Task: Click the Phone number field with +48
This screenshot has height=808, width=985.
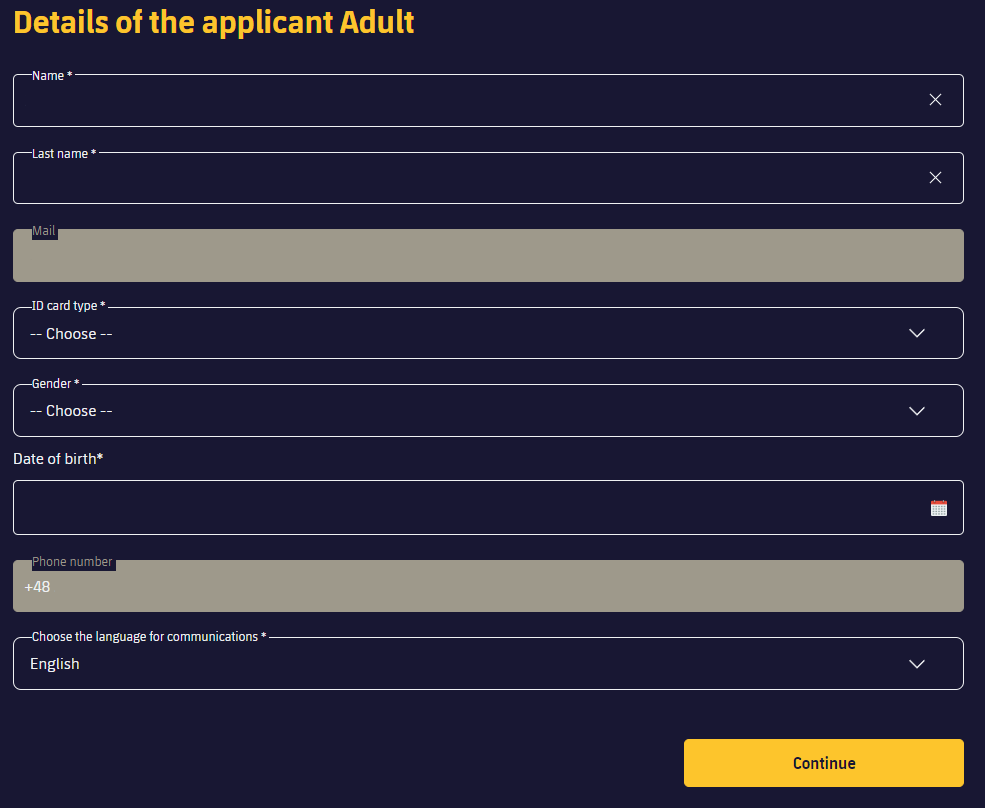Action: click(x=488, y=586)
